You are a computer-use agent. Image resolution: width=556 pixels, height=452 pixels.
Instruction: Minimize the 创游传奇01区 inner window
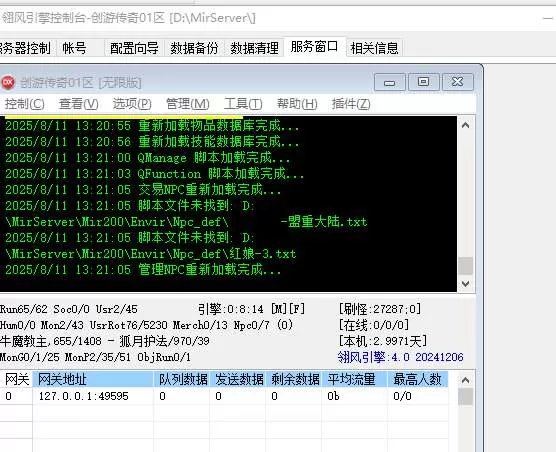(x=389, y=82)
